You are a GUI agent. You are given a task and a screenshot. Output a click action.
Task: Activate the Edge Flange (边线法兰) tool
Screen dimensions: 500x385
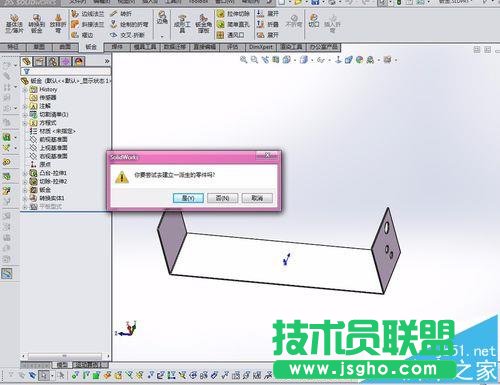tap(88, 14)
